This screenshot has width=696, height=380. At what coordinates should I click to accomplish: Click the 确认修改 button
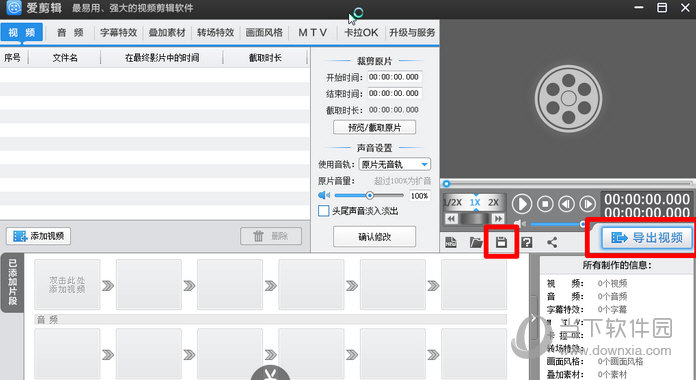374,237
